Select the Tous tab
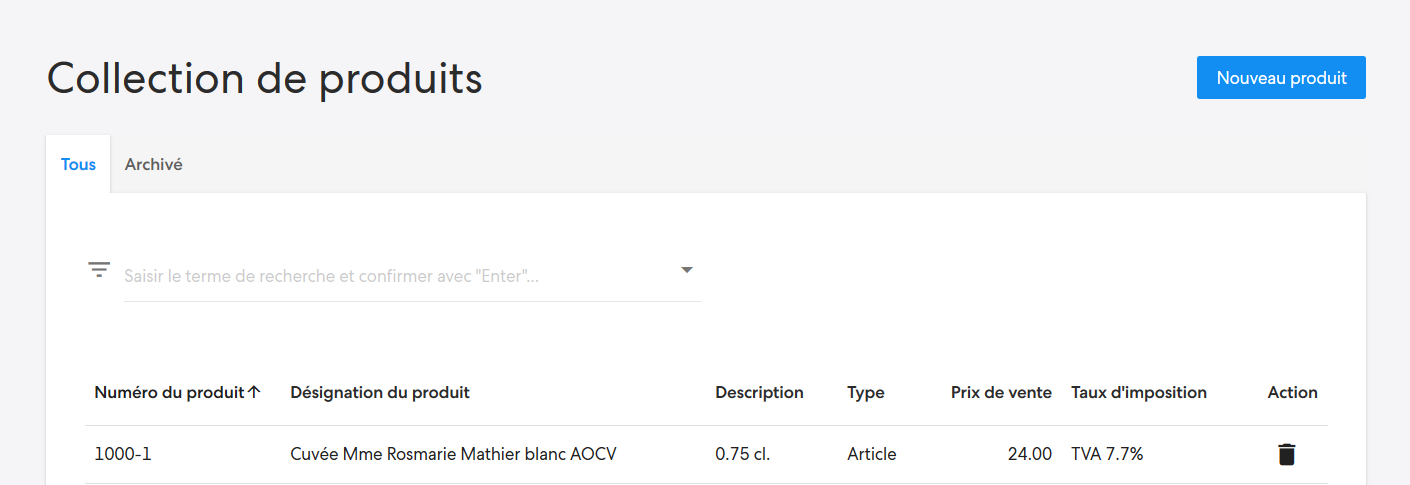This screenshot has width=1410, height=485. point(78,164)
